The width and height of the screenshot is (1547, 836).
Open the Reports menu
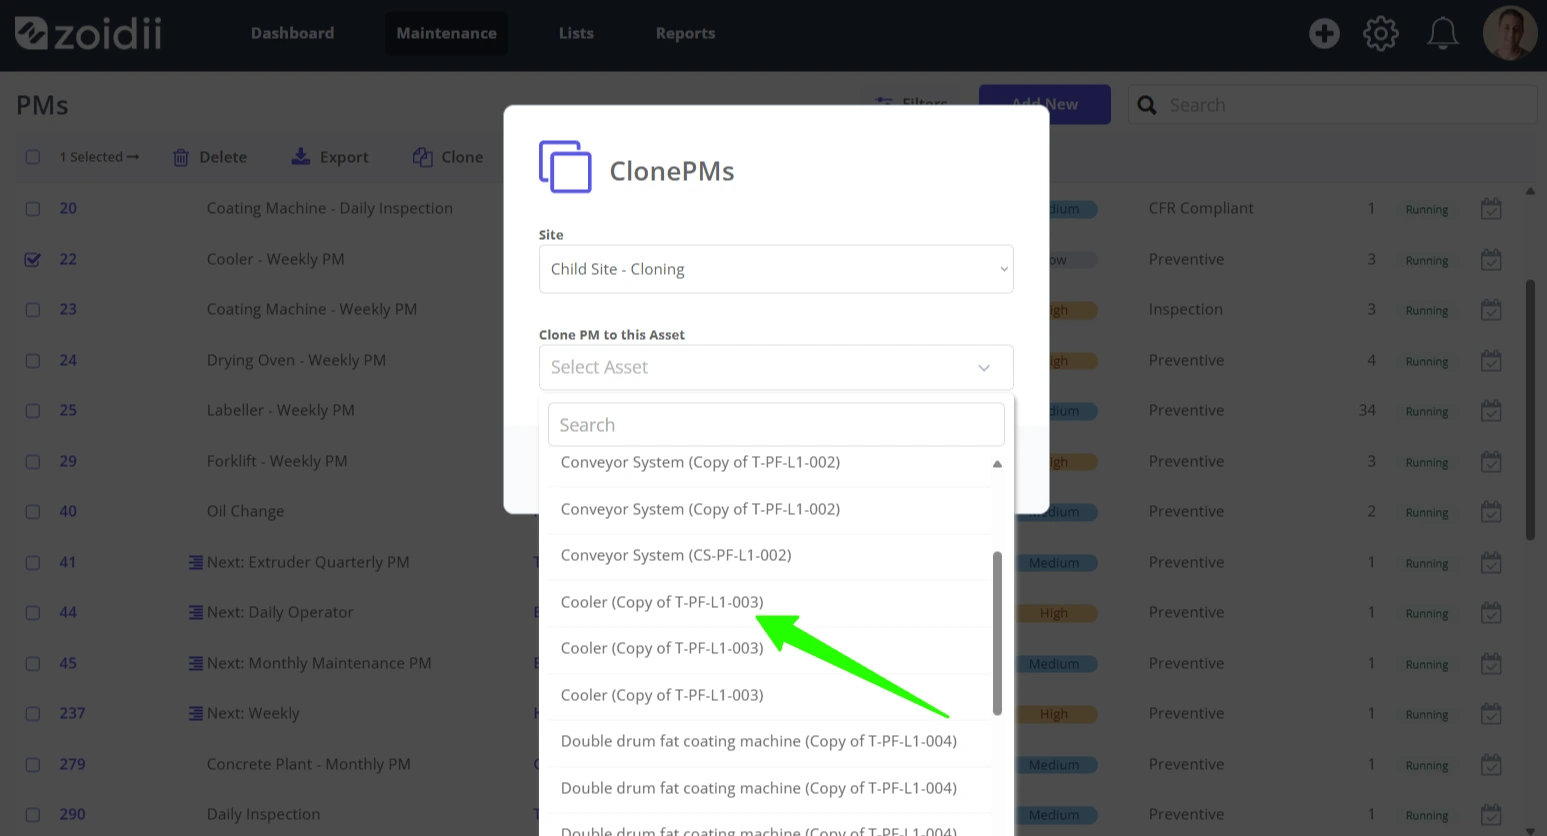click(x=685, y=33)
